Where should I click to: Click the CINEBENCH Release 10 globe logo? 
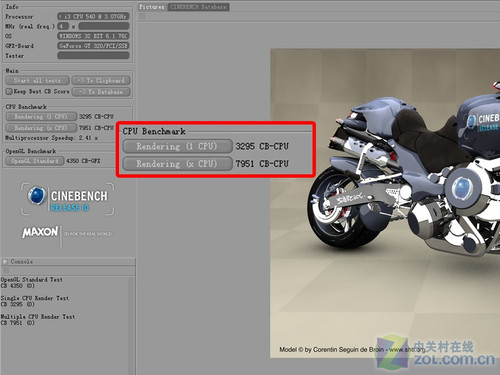pyautogui.click(x=37, y=196)
